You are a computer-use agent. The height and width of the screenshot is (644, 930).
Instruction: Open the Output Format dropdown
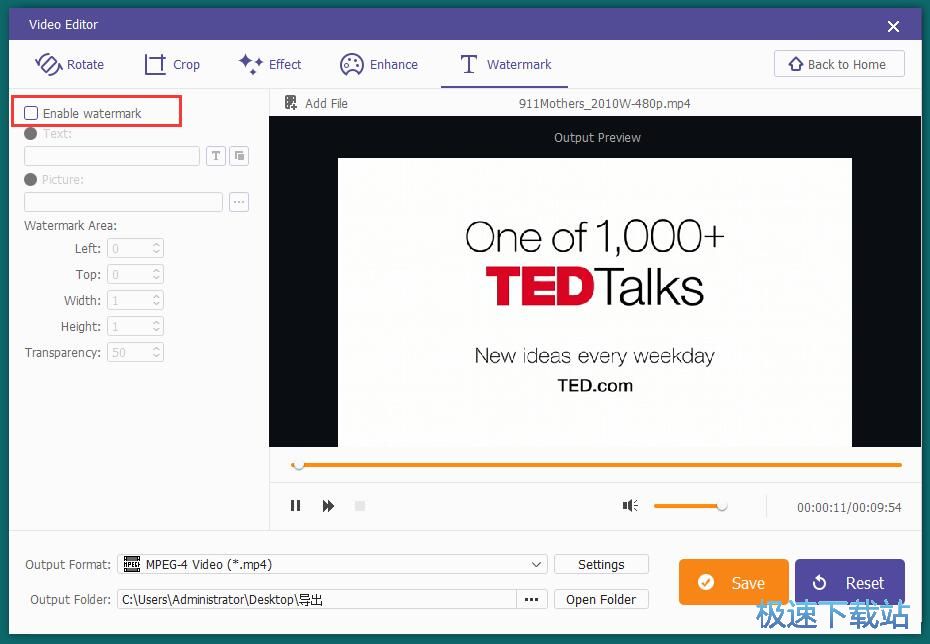332,565
